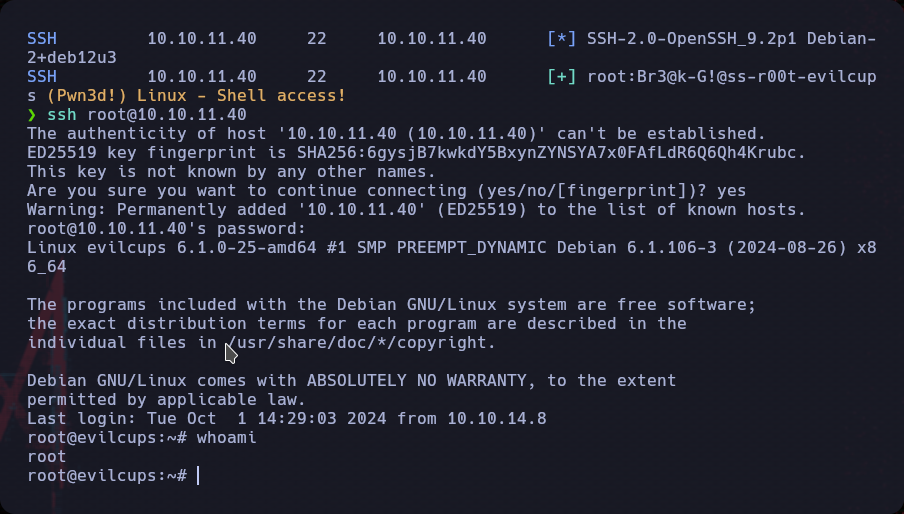The height and width of the screenshot is (514, 904).
Task: Click 'root@10.10.11.40' in the ssh command
Action: 167,115
